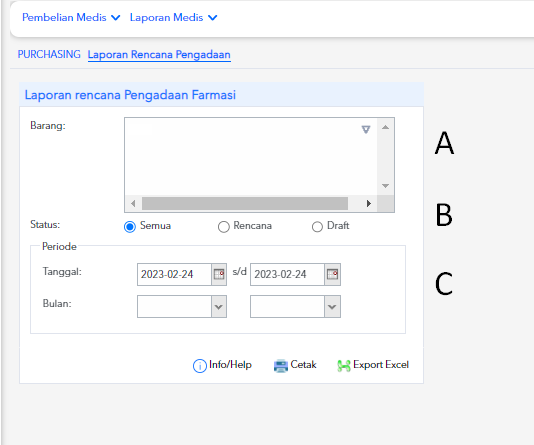The height and width of the screenshot is (445, 534).
Task: Click the Cetak printer icon
Action: (x=281, y=366)
